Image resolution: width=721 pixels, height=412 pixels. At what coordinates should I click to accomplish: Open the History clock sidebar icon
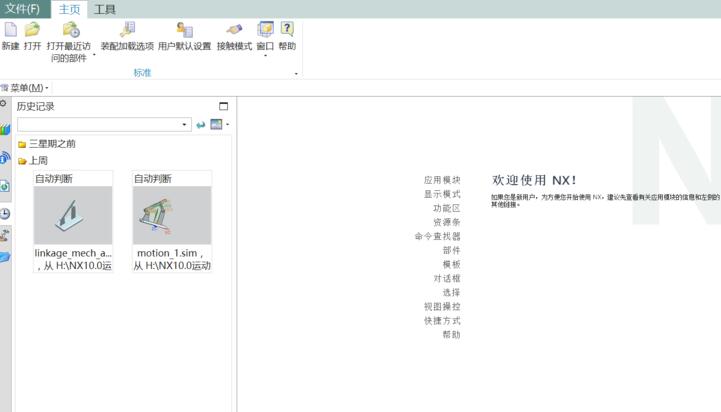(5, 213)
